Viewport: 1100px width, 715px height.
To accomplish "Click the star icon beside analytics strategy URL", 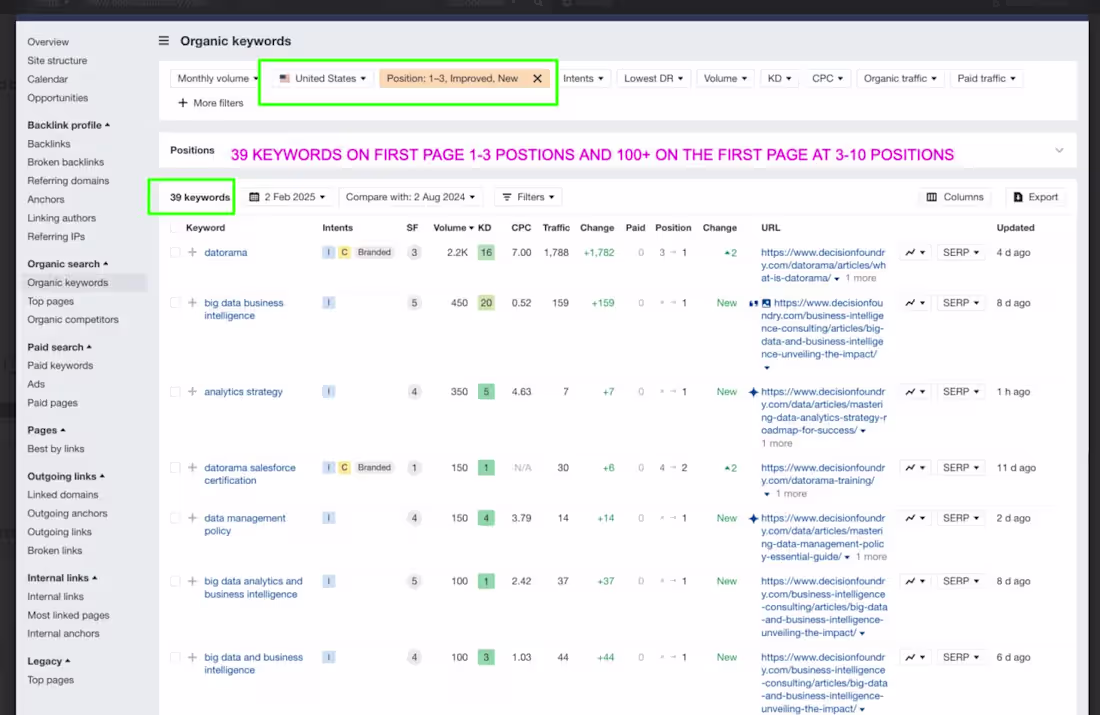I will (753, 391).
